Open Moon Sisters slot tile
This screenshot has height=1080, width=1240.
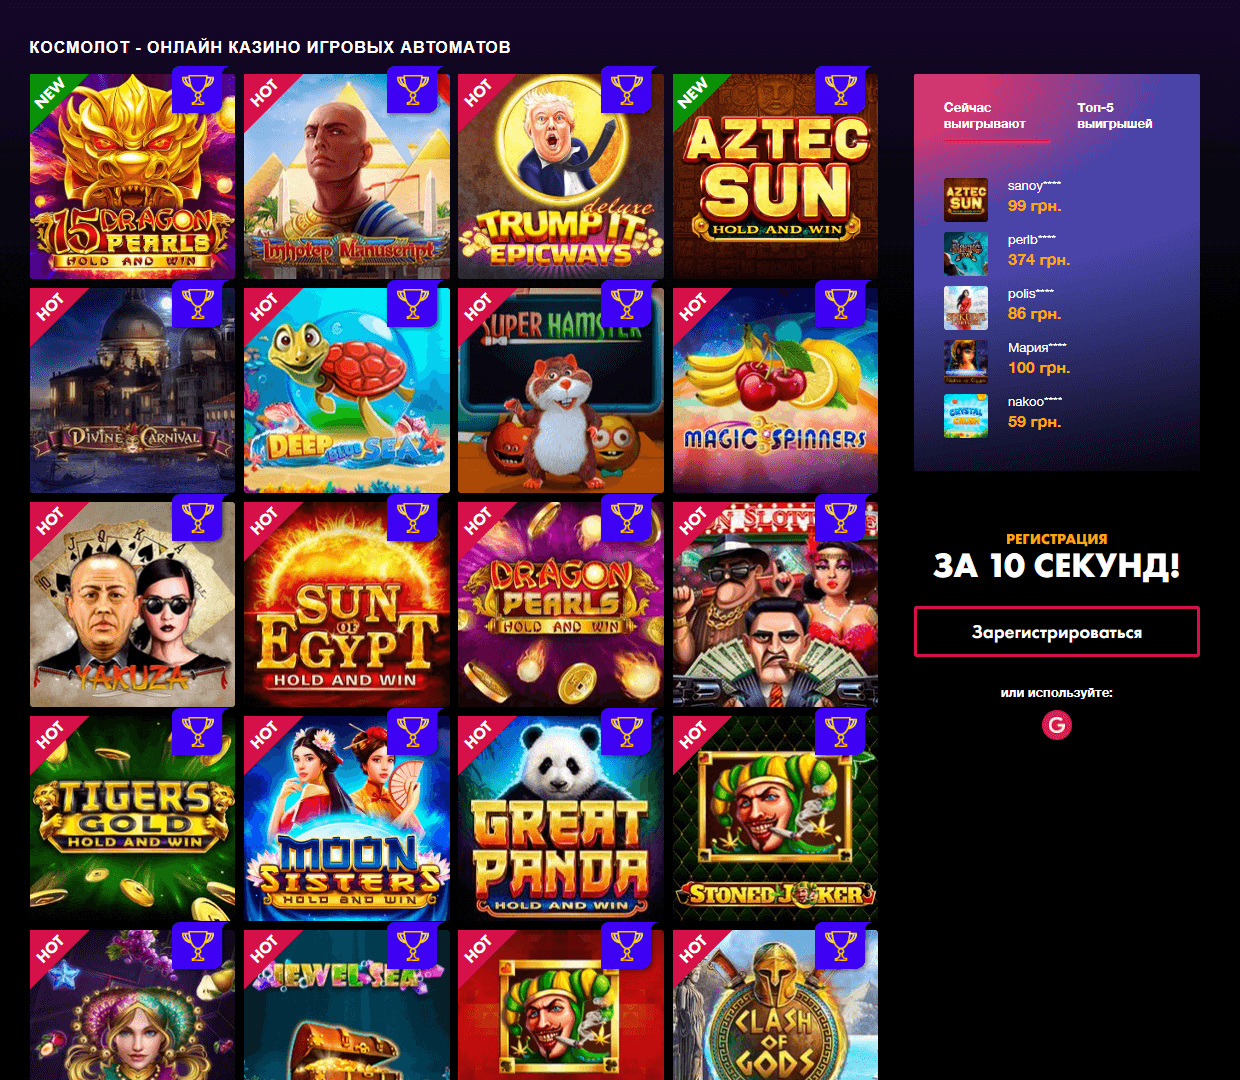coord(346,818)
